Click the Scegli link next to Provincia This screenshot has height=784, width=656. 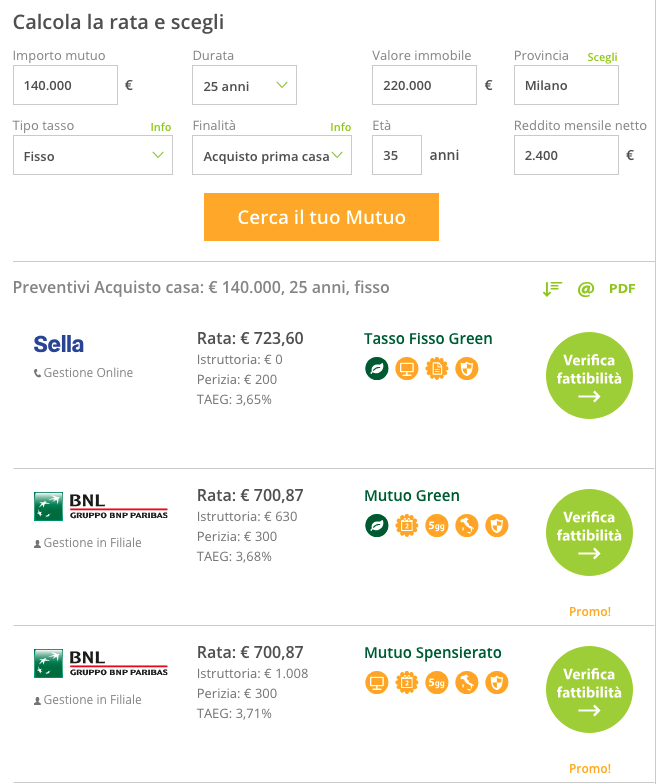[x=602, y=57]
